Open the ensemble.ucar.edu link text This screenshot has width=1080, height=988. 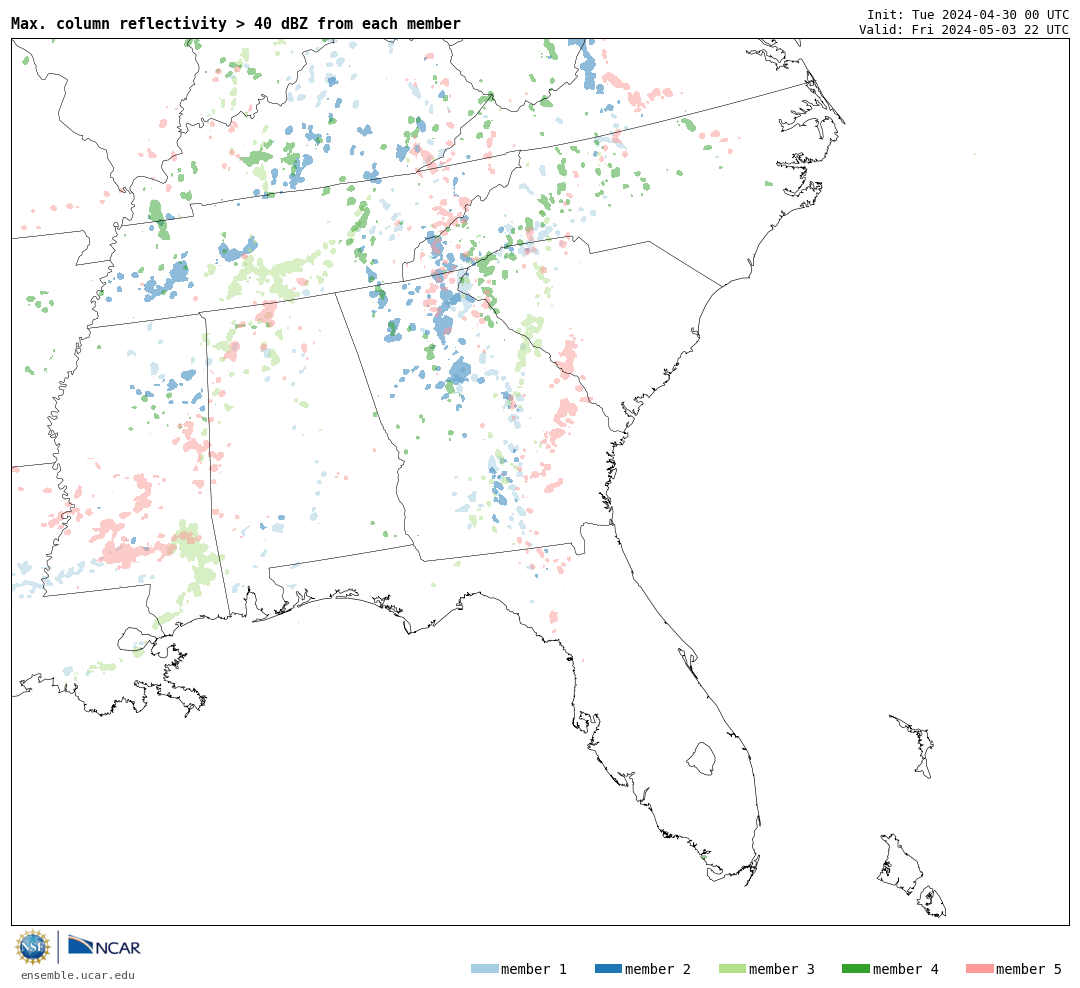pos(78,975)
